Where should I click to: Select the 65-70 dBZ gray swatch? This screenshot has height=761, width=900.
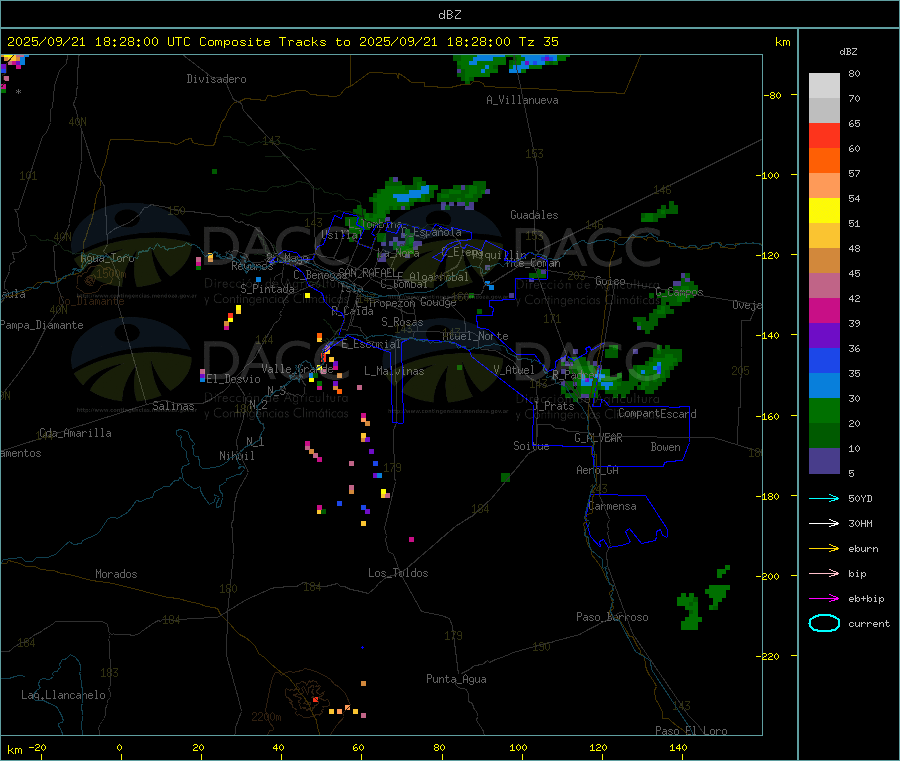[x=824, y=110]
